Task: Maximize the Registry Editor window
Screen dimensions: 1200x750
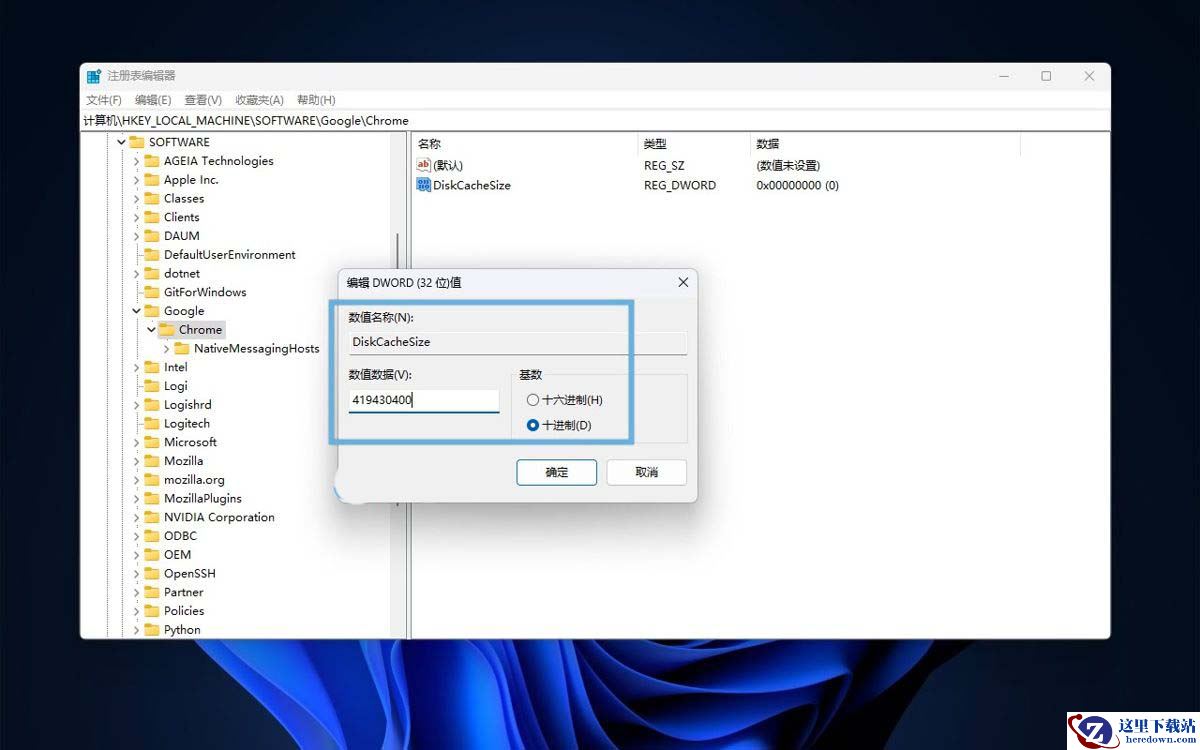Action: tap(1046, 76)
